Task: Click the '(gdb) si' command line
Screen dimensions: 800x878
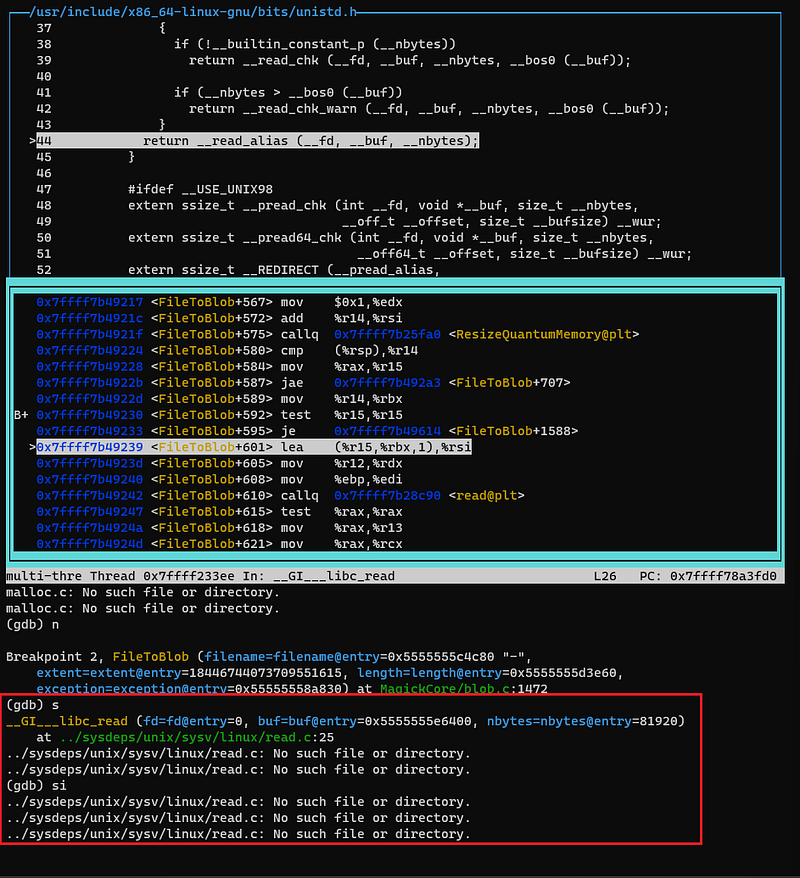Action: coord(36,786)
